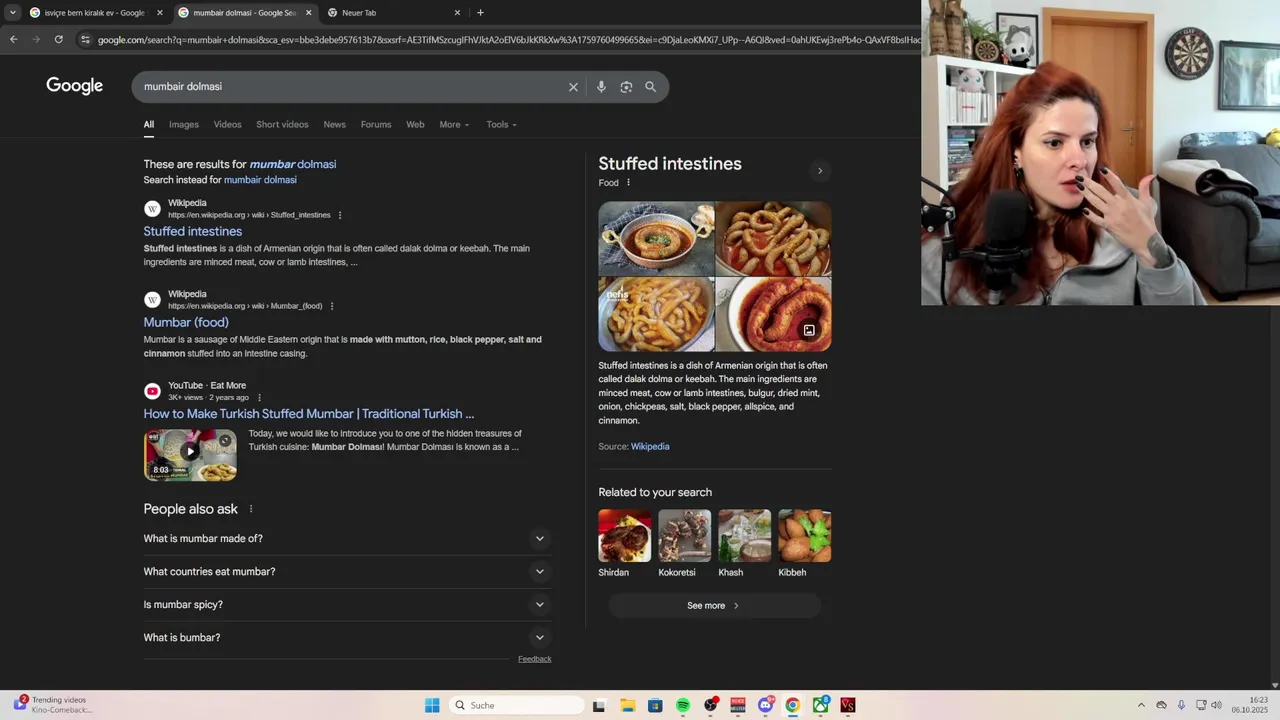Open options menu for Stuffed_intestines Wikipedia result
This screenshot has height=720, width=1280.
pyautogui.click(x=340, y=215)
